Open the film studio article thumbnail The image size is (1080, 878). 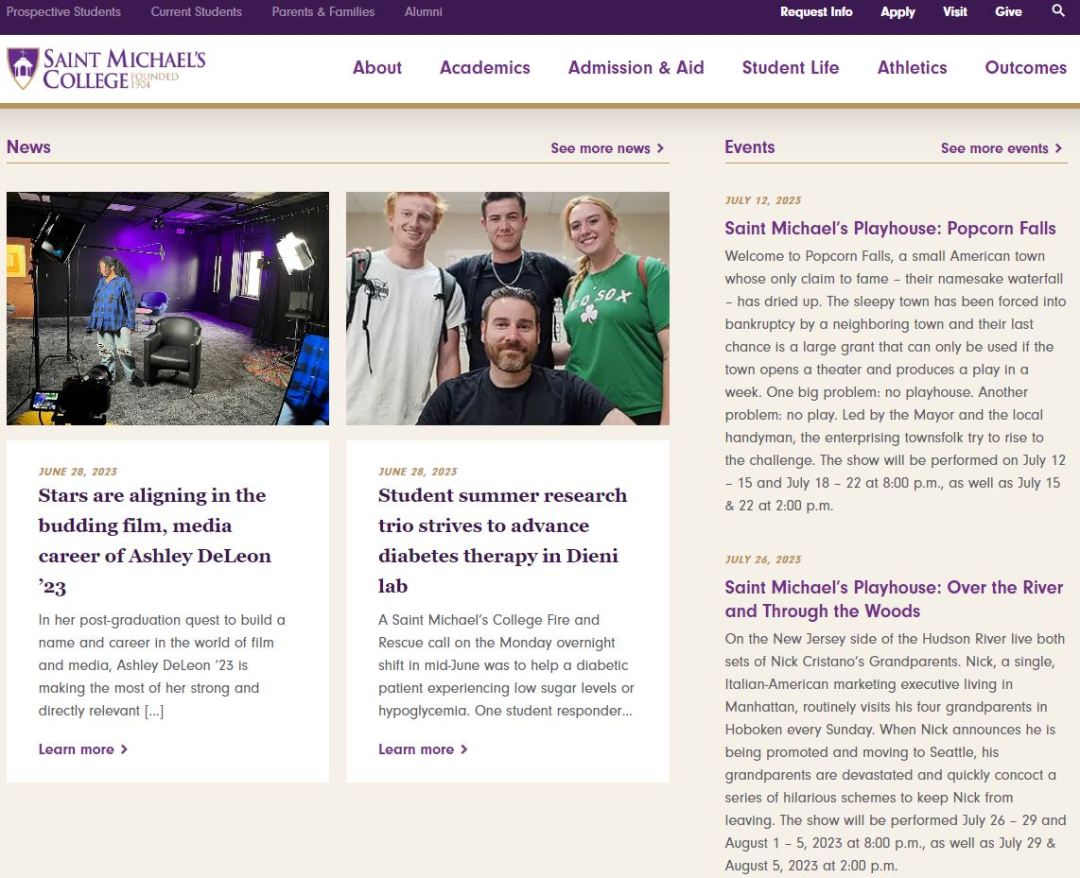click(x=168, y=308)
